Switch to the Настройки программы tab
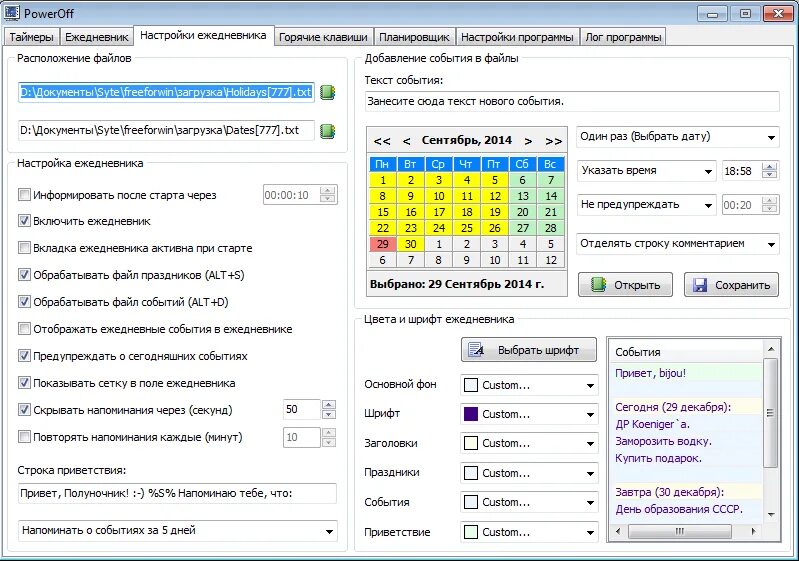The height and width of the screenshot is (561, 799). click(x=517, y=37)
